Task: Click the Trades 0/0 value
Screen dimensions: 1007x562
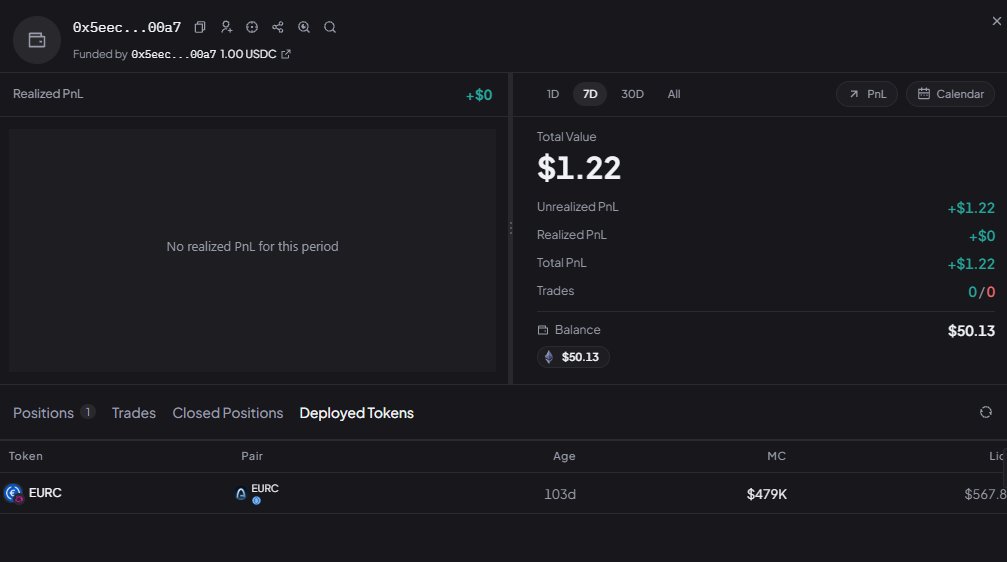Action: pyautogui.click(x=981, y=292)
